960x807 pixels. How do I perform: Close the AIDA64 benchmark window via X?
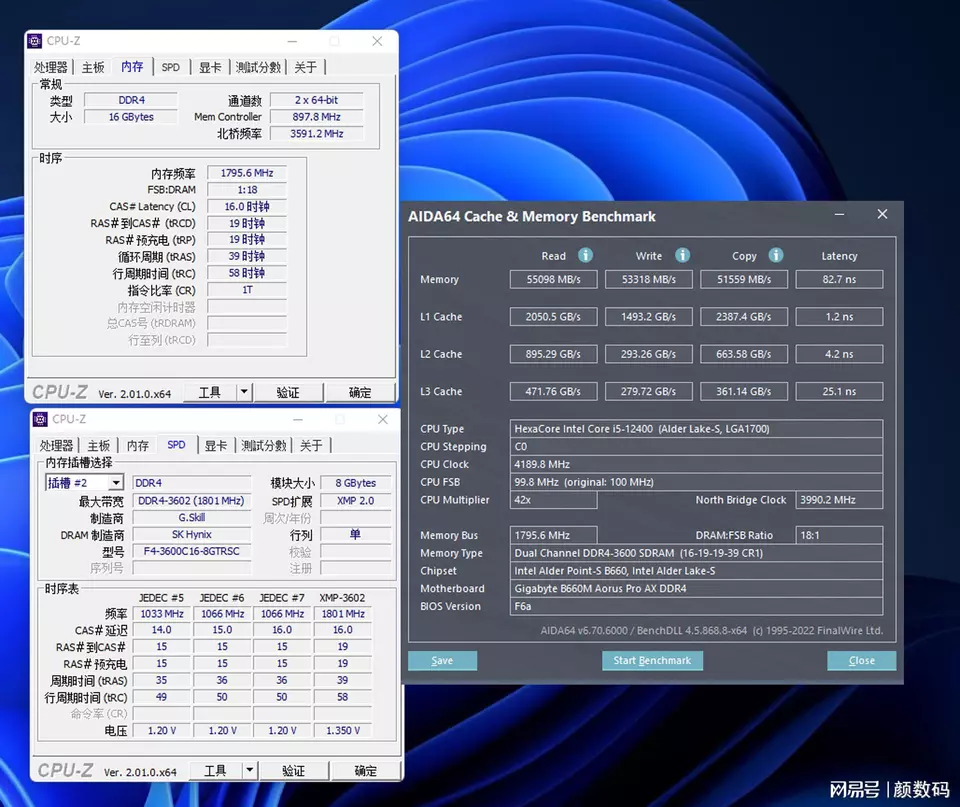click(x=882, y=214)
